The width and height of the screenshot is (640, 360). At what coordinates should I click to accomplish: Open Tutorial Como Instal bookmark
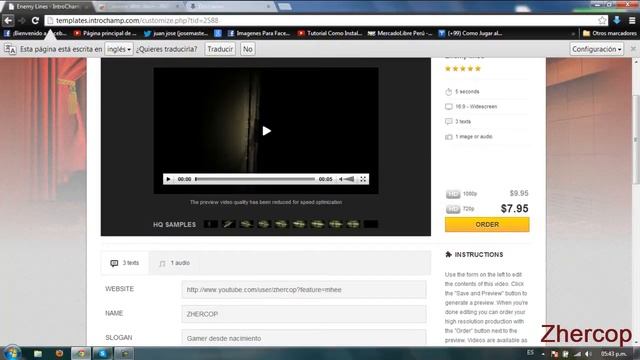click(x=330, y=33)
